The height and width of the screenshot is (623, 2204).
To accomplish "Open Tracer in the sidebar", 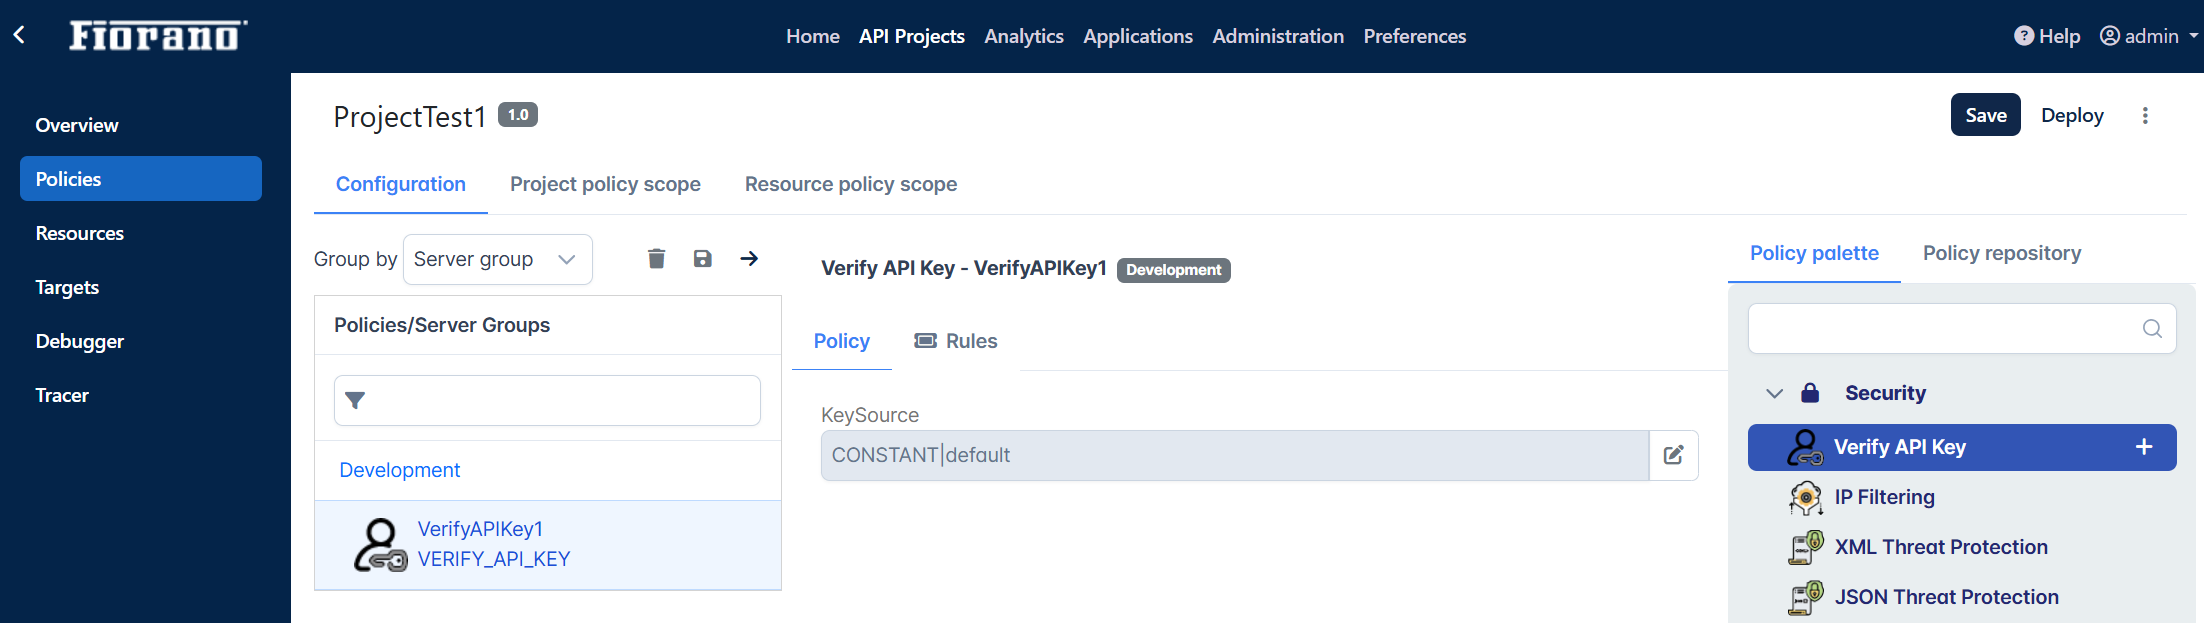I will tap(141, 395).
